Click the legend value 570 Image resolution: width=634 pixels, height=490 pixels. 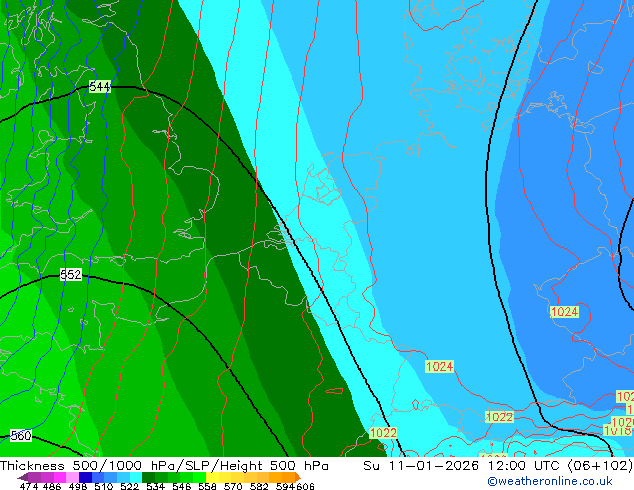coord(233,486)
